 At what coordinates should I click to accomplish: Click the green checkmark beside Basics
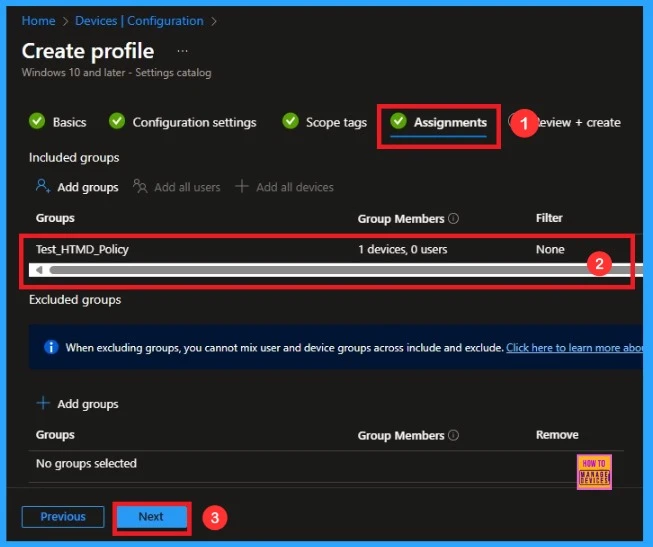click(x=38, y=122)
